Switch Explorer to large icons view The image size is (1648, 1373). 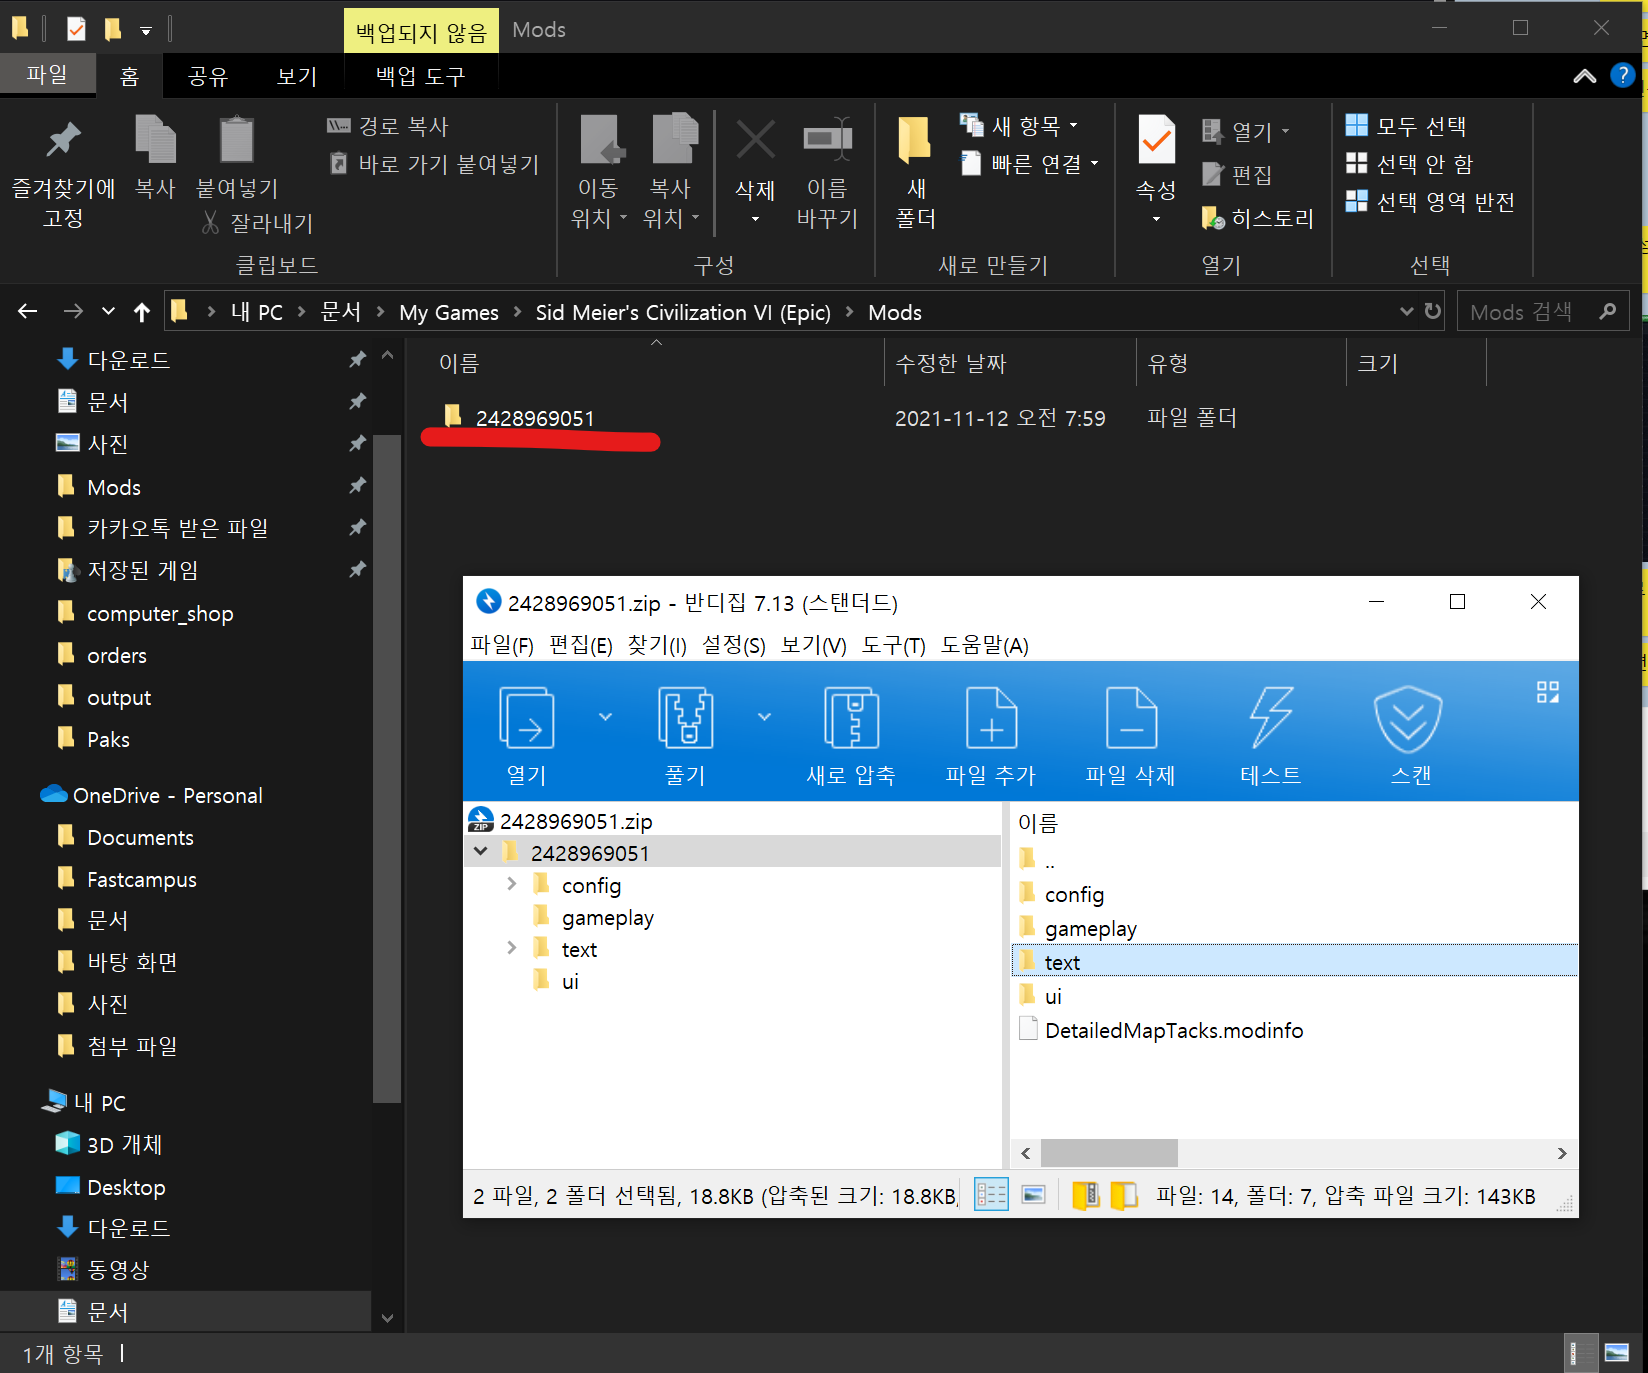coord(1616,1353)
